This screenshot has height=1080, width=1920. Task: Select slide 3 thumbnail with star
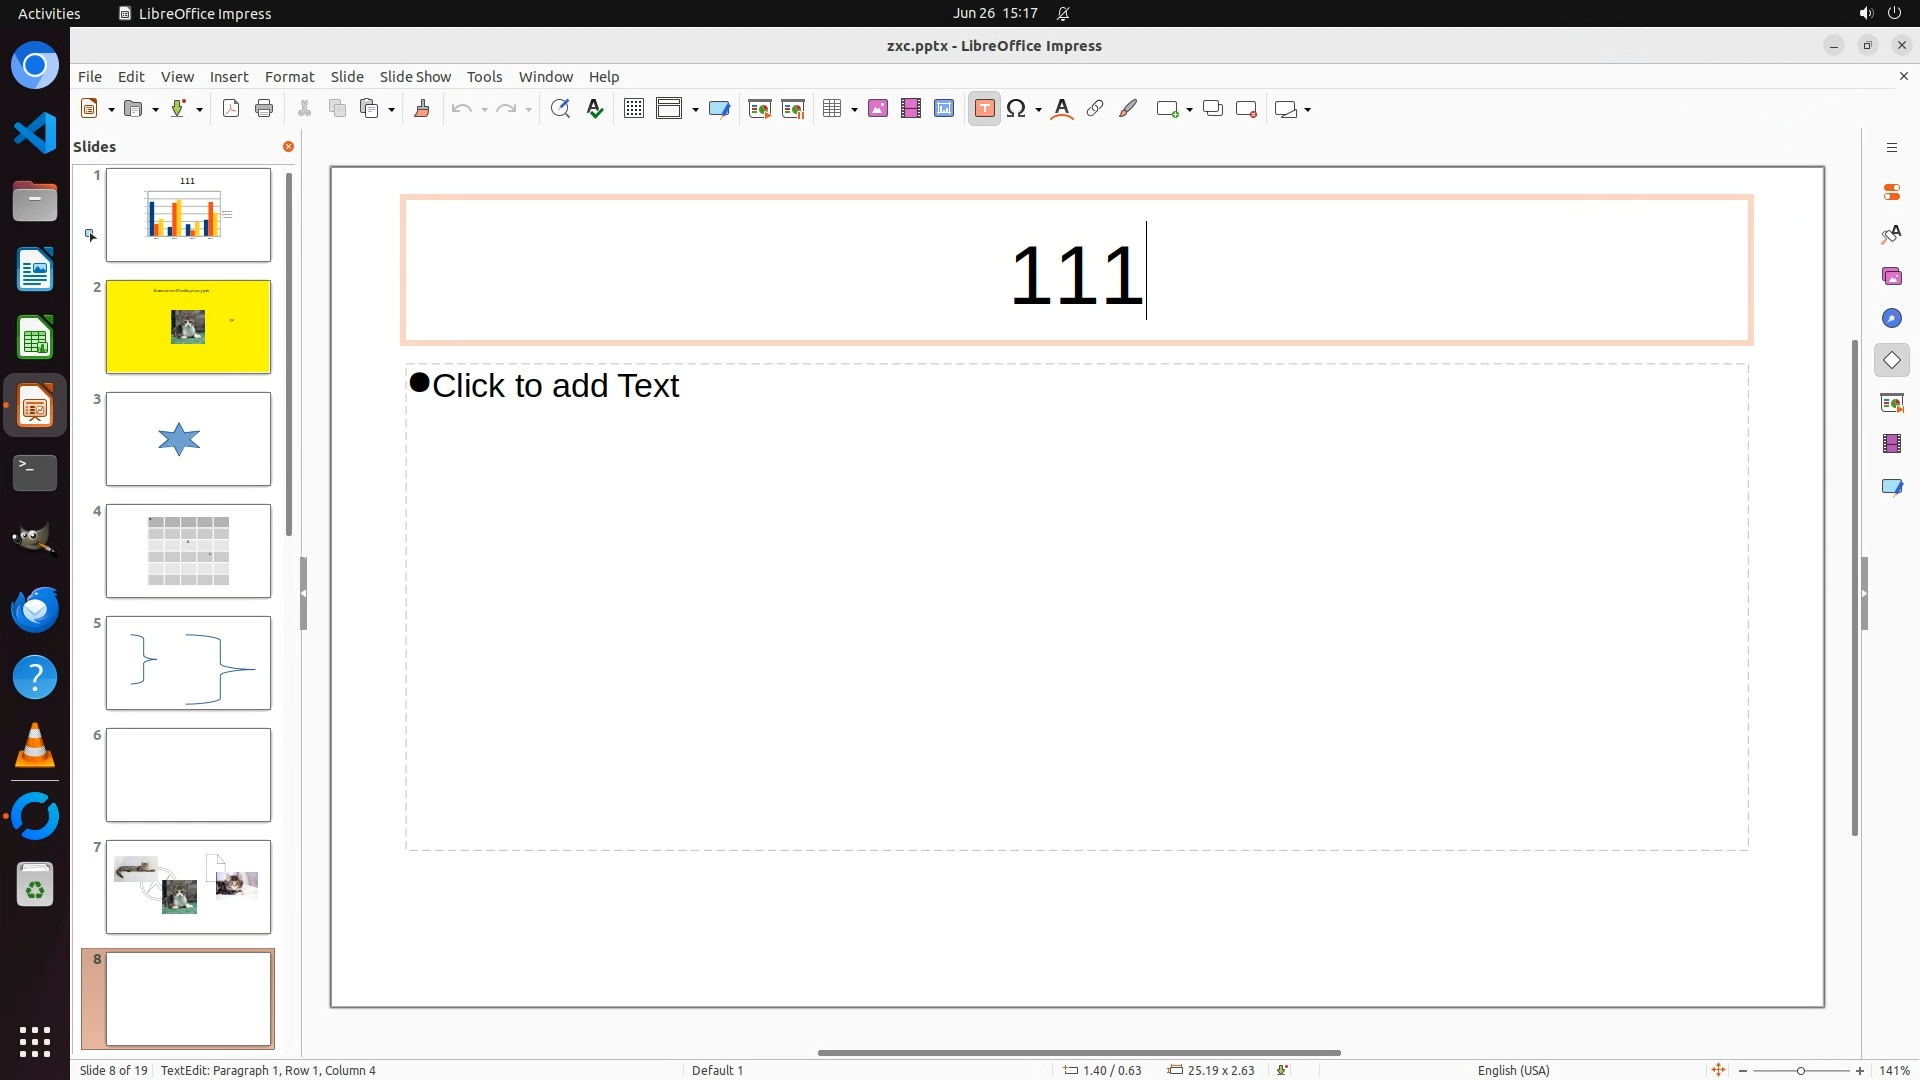tap(188, 439)
